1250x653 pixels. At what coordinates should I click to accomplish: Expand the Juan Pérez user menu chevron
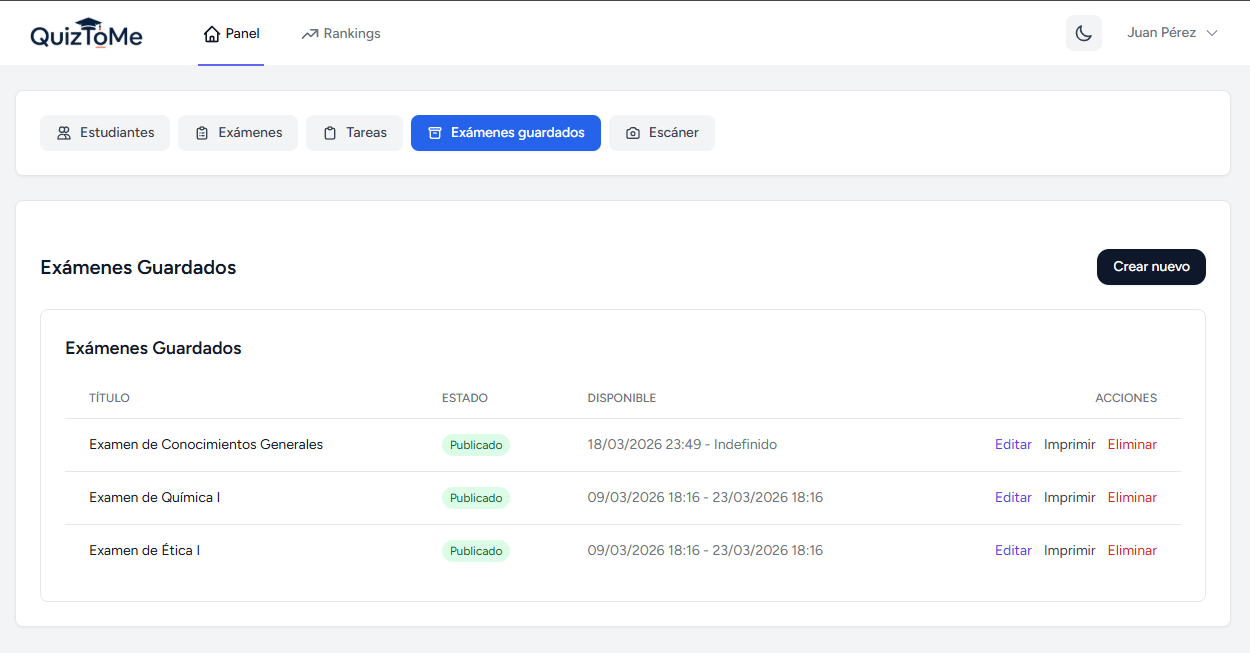pyautogui.click(x=1212, y=33)
